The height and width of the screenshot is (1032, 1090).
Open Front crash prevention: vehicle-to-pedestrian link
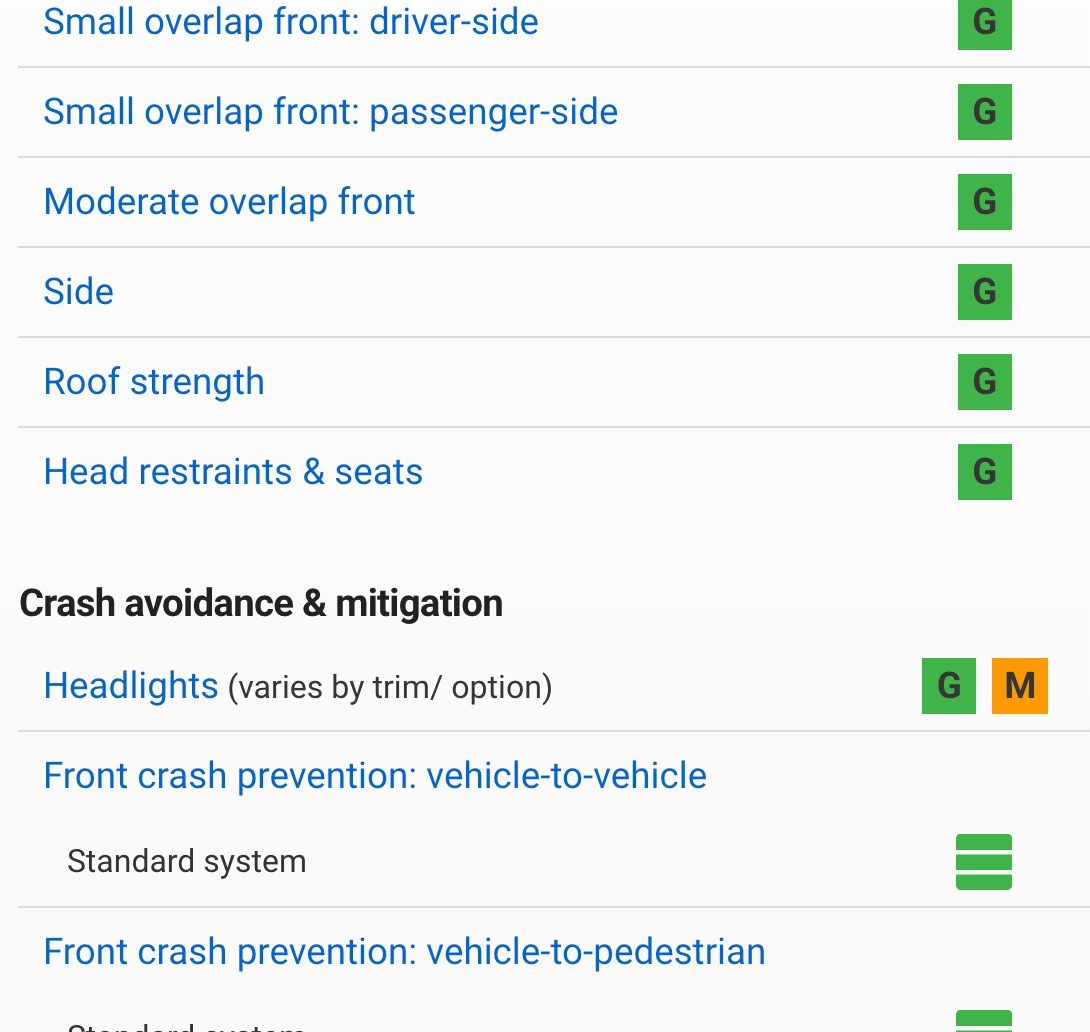(x=404, y=951)
